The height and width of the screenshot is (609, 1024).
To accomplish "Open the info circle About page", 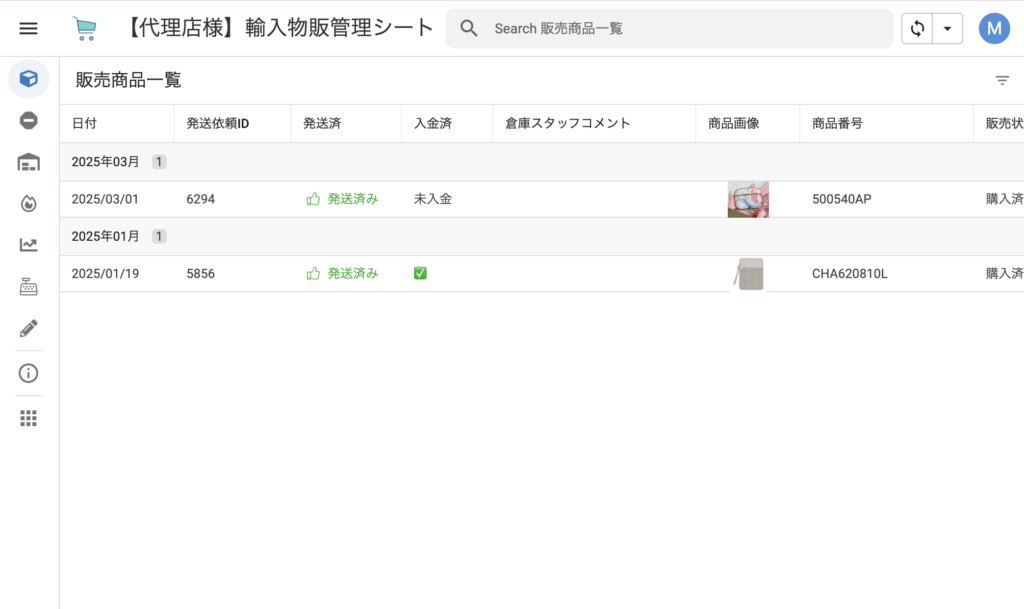I will [28, 373].
